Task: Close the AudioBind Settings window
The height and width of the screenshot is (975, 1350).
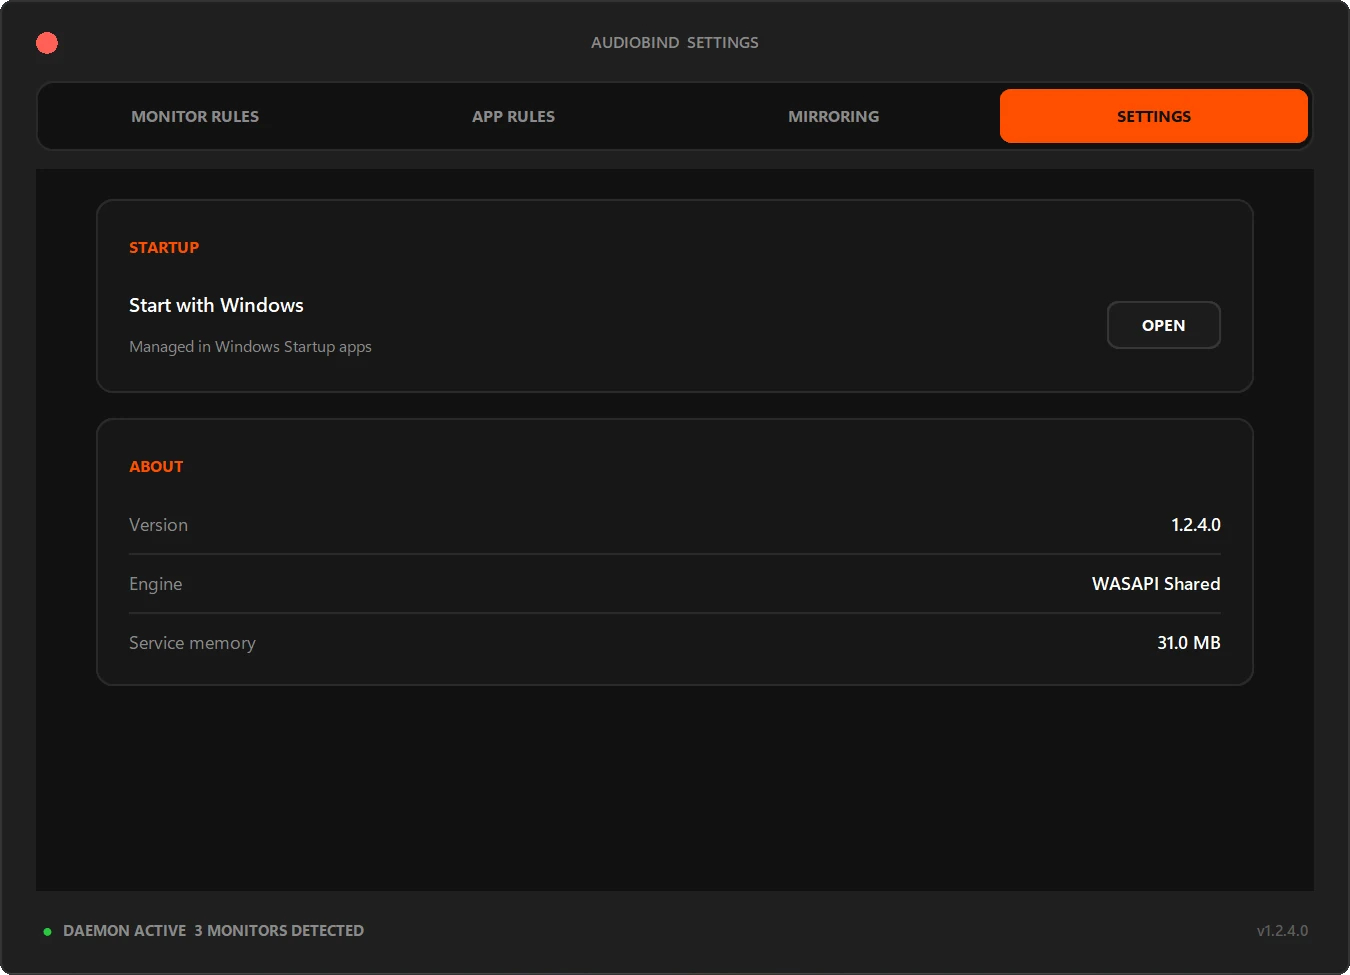Action: (47, 43)
